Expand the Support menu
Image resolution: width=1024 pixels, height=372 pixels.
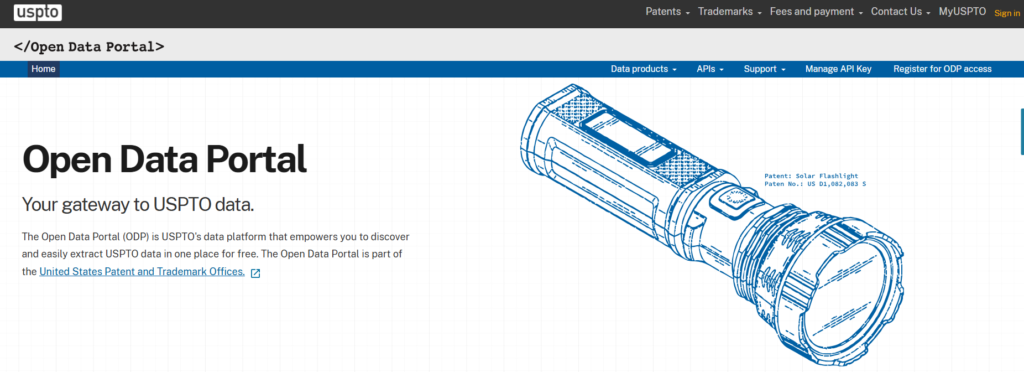[764, 69]
